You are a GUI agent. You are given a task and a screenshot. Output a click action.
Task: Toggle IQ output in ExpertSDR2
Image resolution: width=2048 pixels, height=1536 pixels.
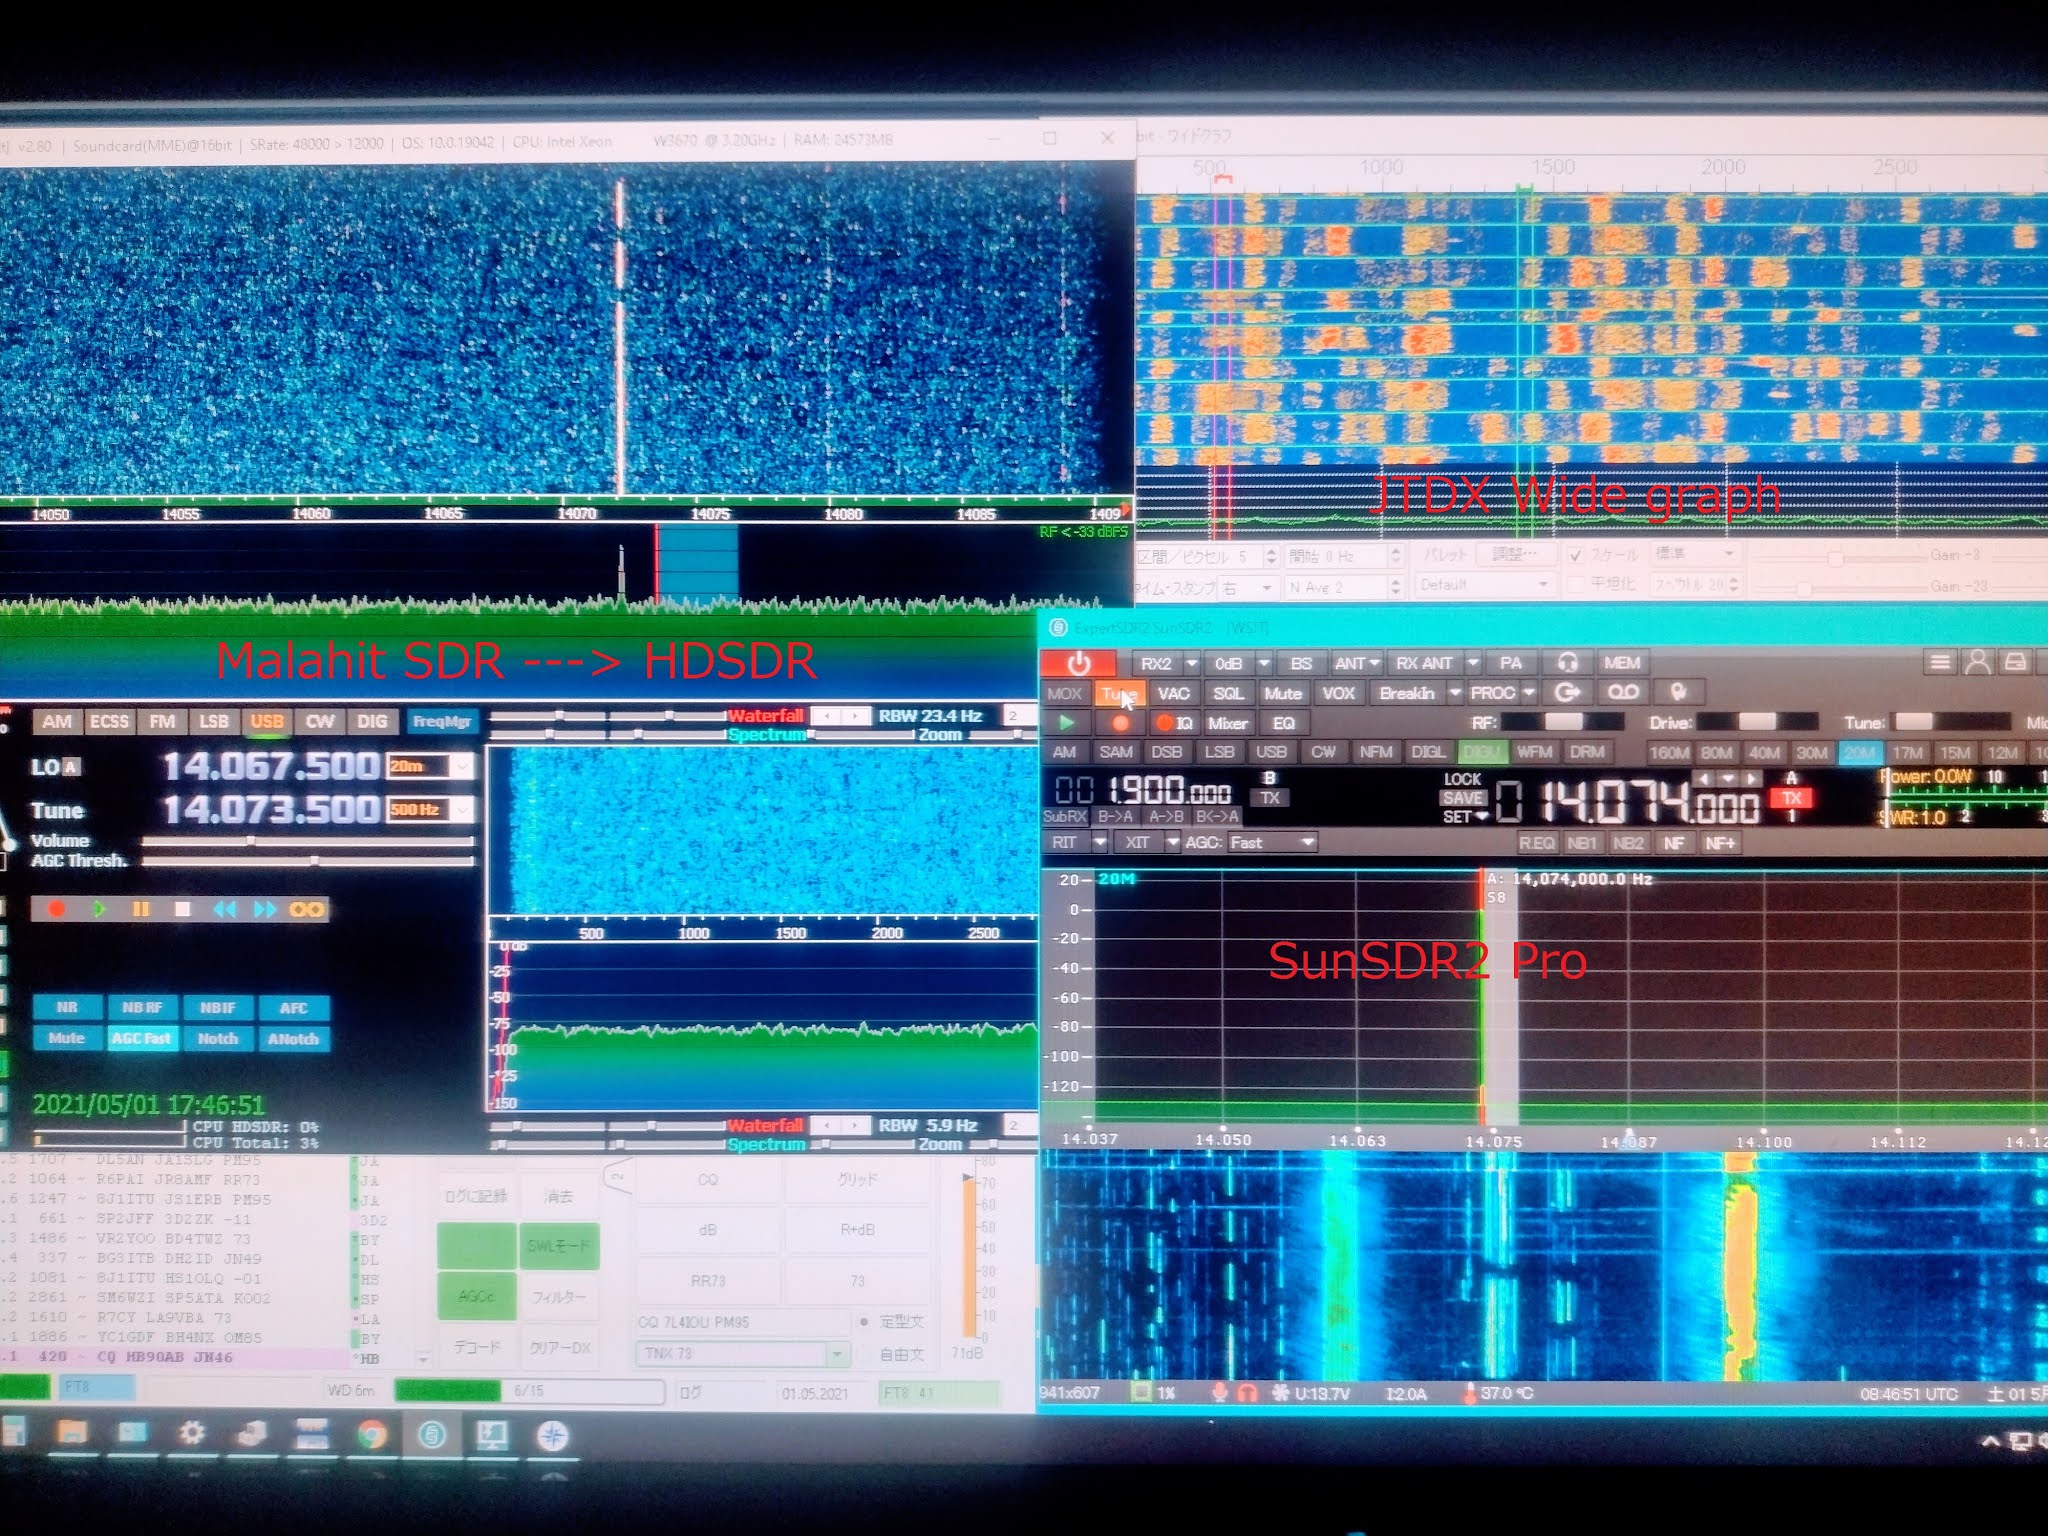pyautogui.click(x=1178, y=721)
